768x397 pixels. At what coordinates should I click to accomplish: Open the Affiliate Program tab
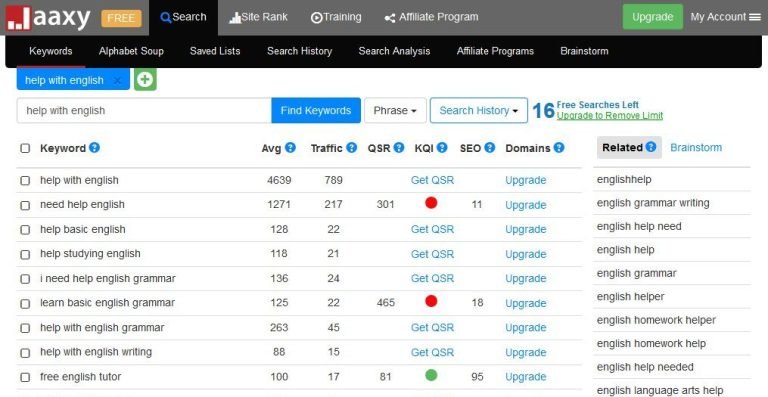pos(432,18)
